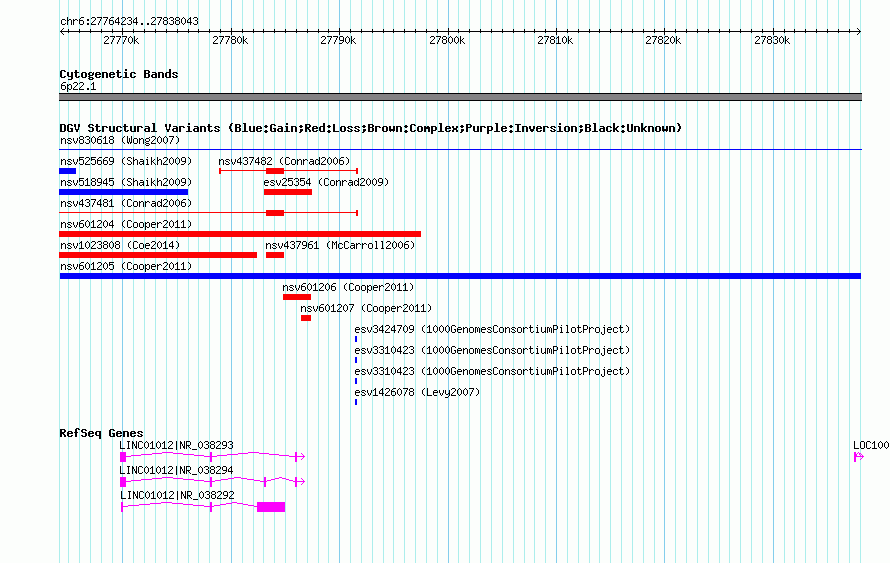Viewport: 890px width, 563px height.
Task: Click the LINC01012 NR_038293 transcript glyph
Action: click(213, 456)
